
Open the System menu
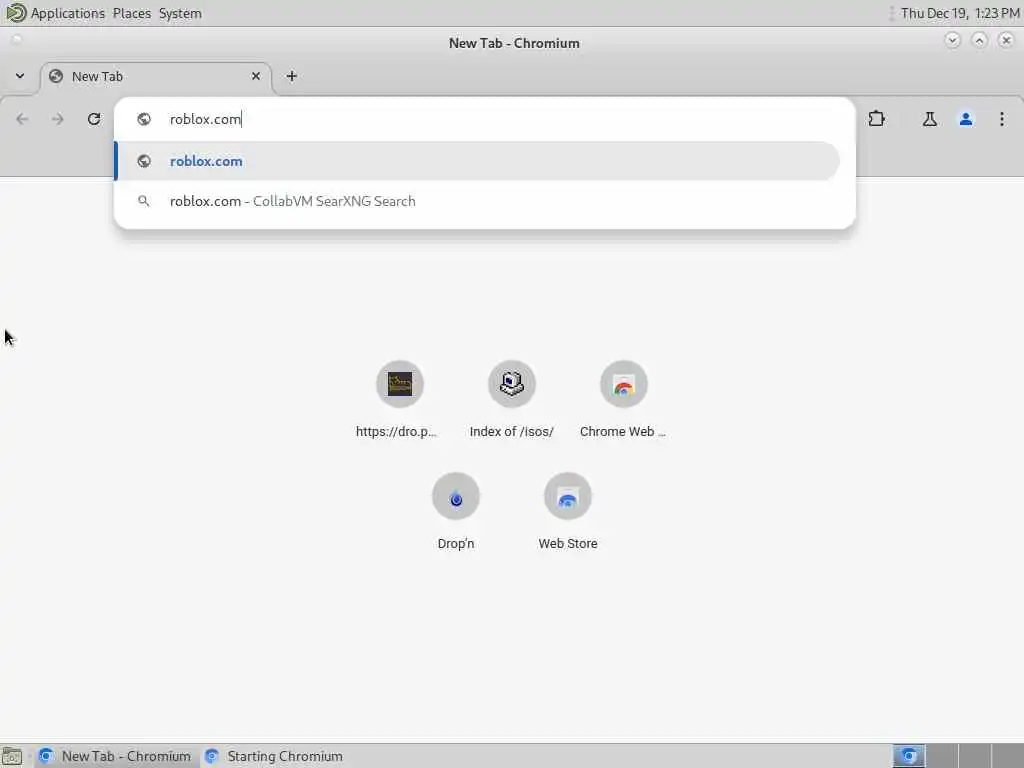(180, 13)
